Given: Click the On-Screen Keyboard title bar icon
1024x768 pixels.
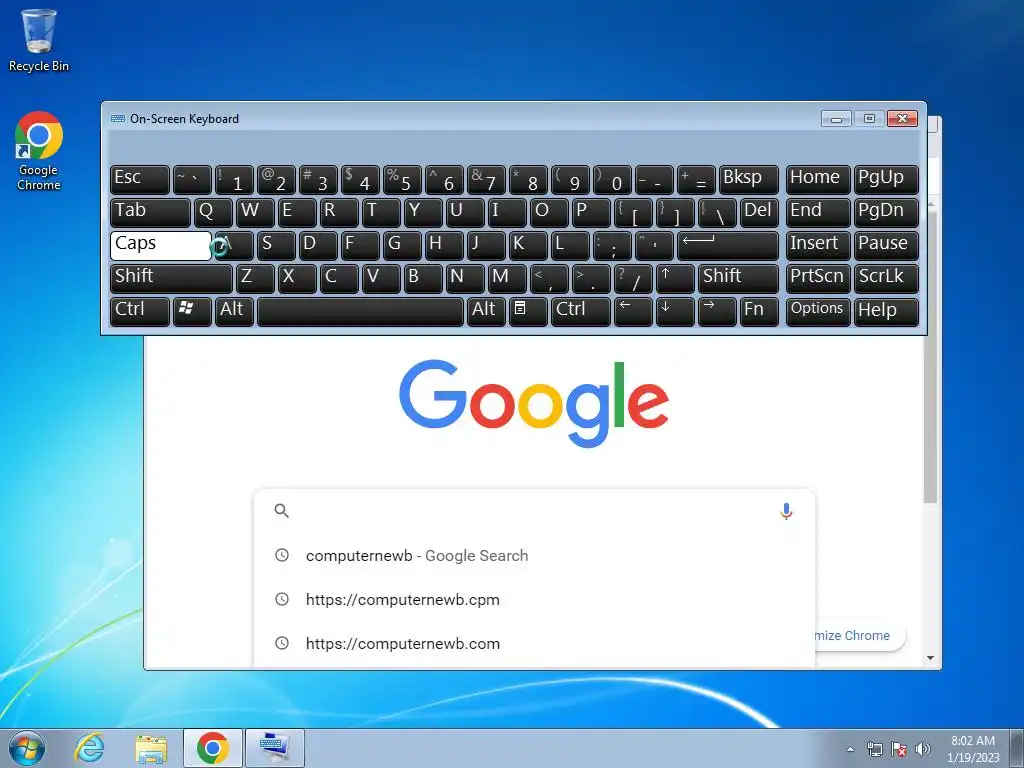Looking at the screenshot, I should click(118, 119).
